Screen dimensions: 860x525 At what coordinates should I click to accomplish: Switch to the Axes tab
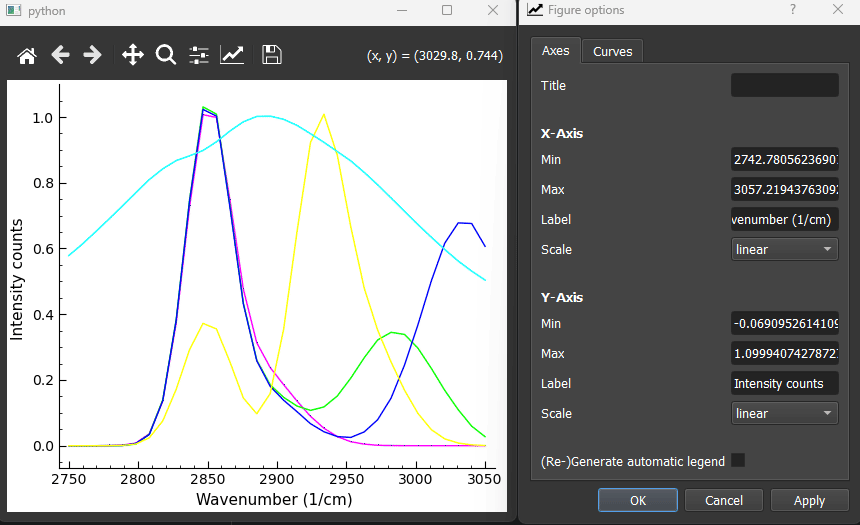(x=556, y=51)
